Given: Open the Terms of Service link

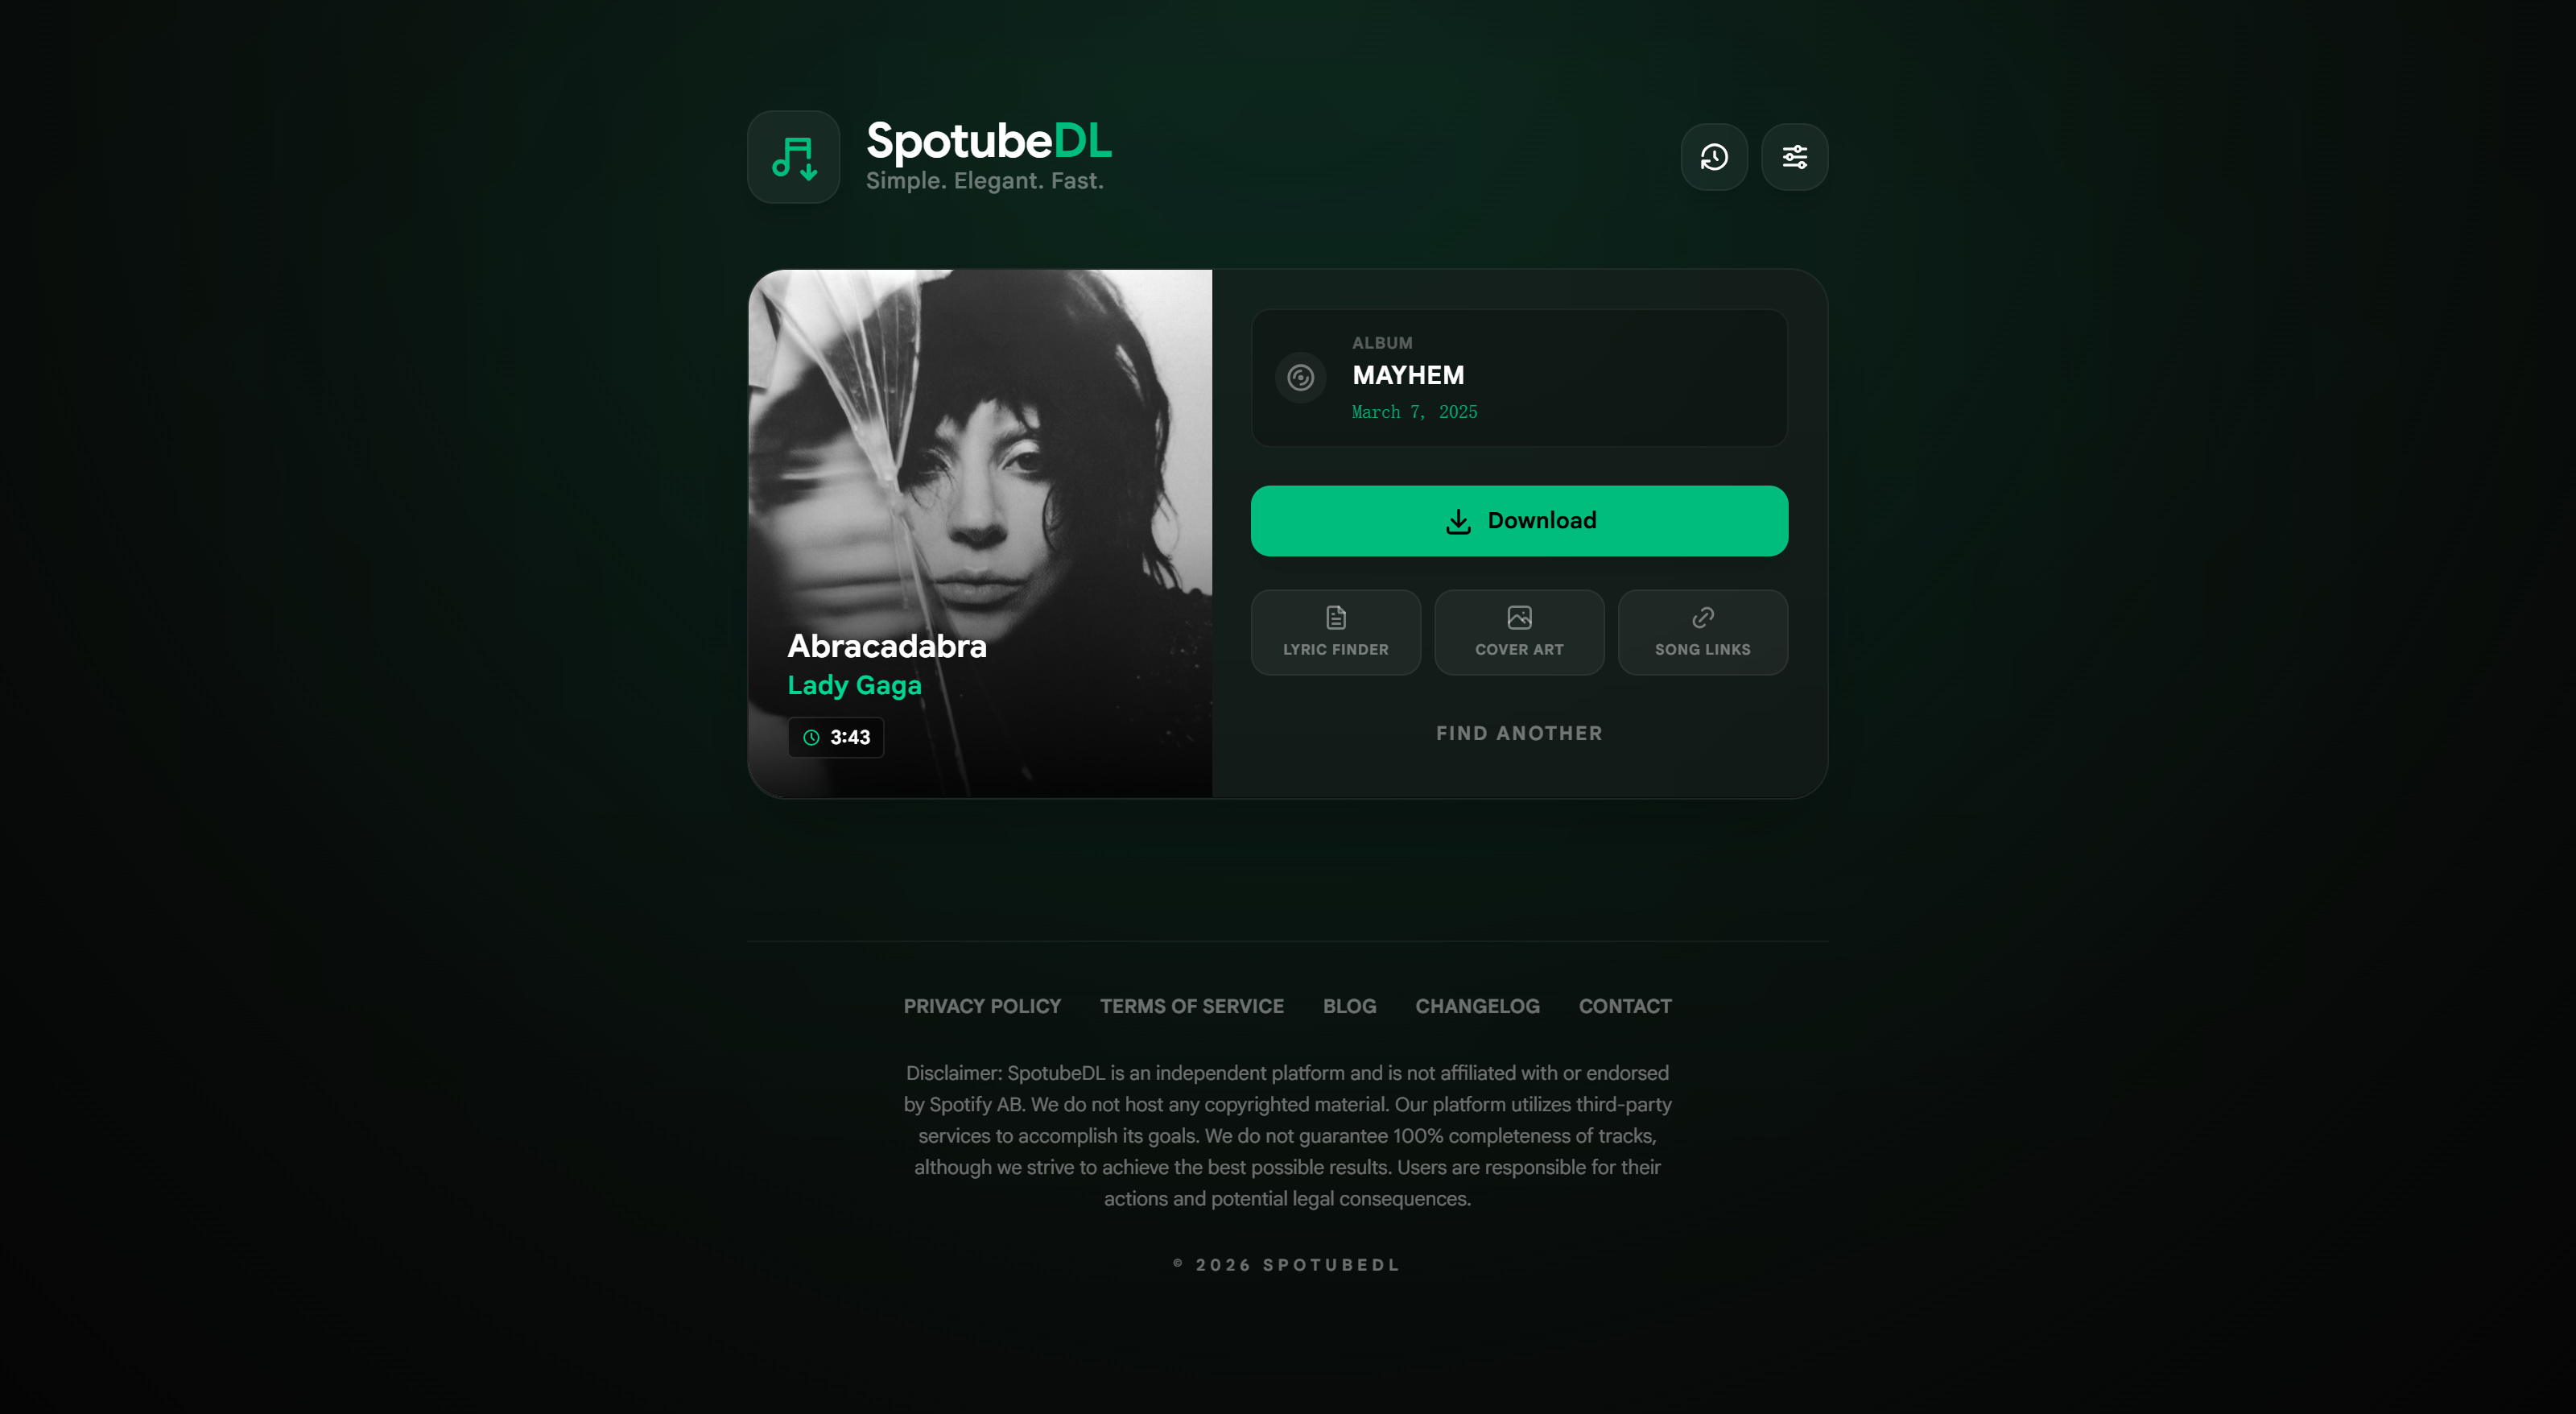Looking at the screenshot, I should coord(1192,1006).
